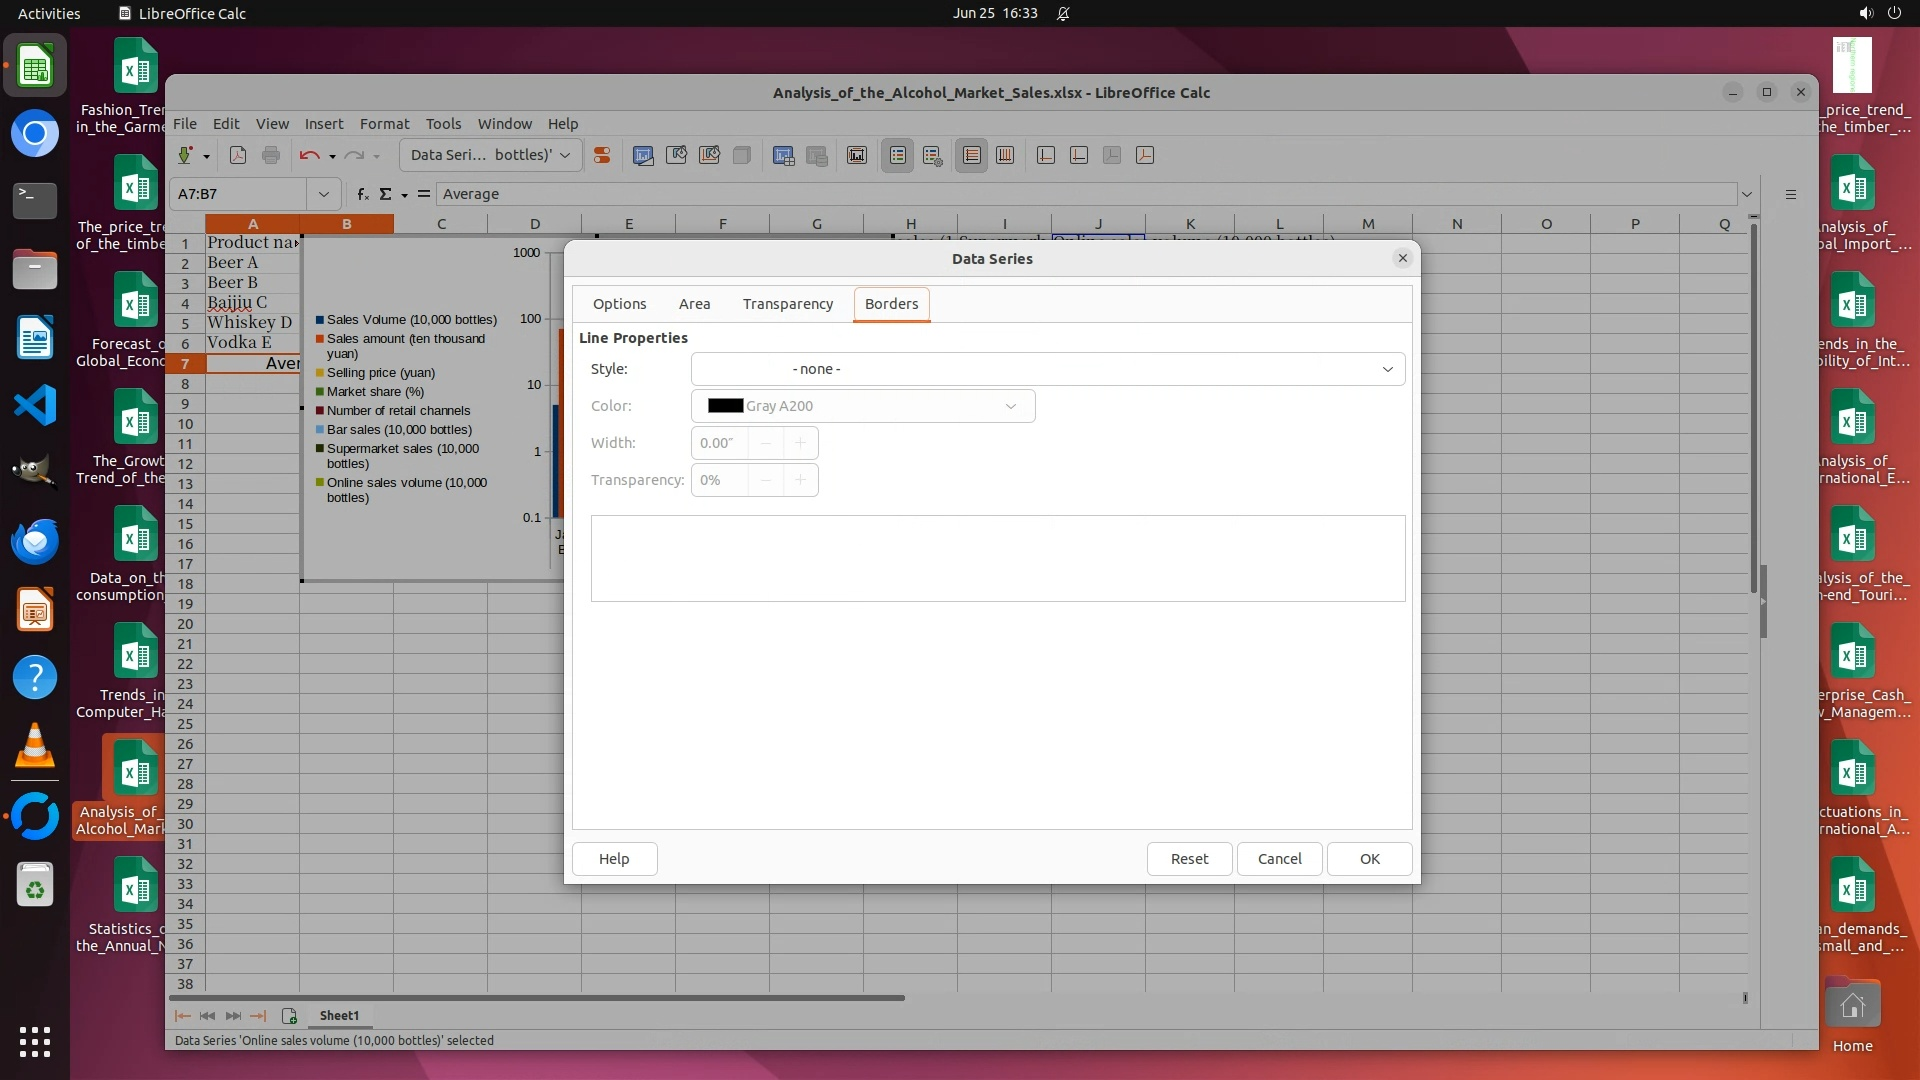Click the Export as PDF icon
This screenshot has width=1920, height=1080.
(238, 155)
